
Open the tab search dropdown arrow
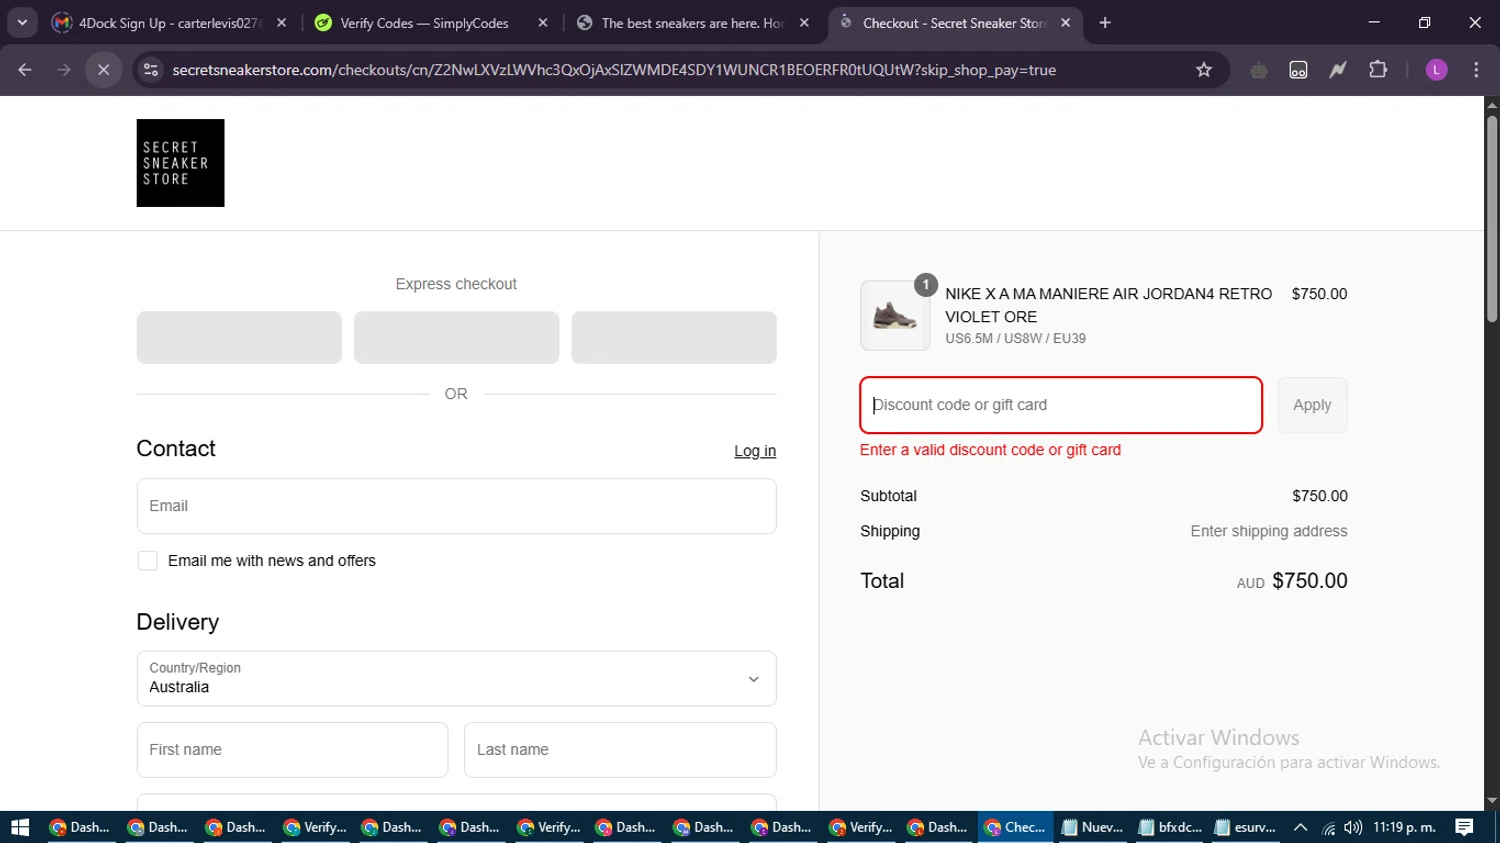22,23
